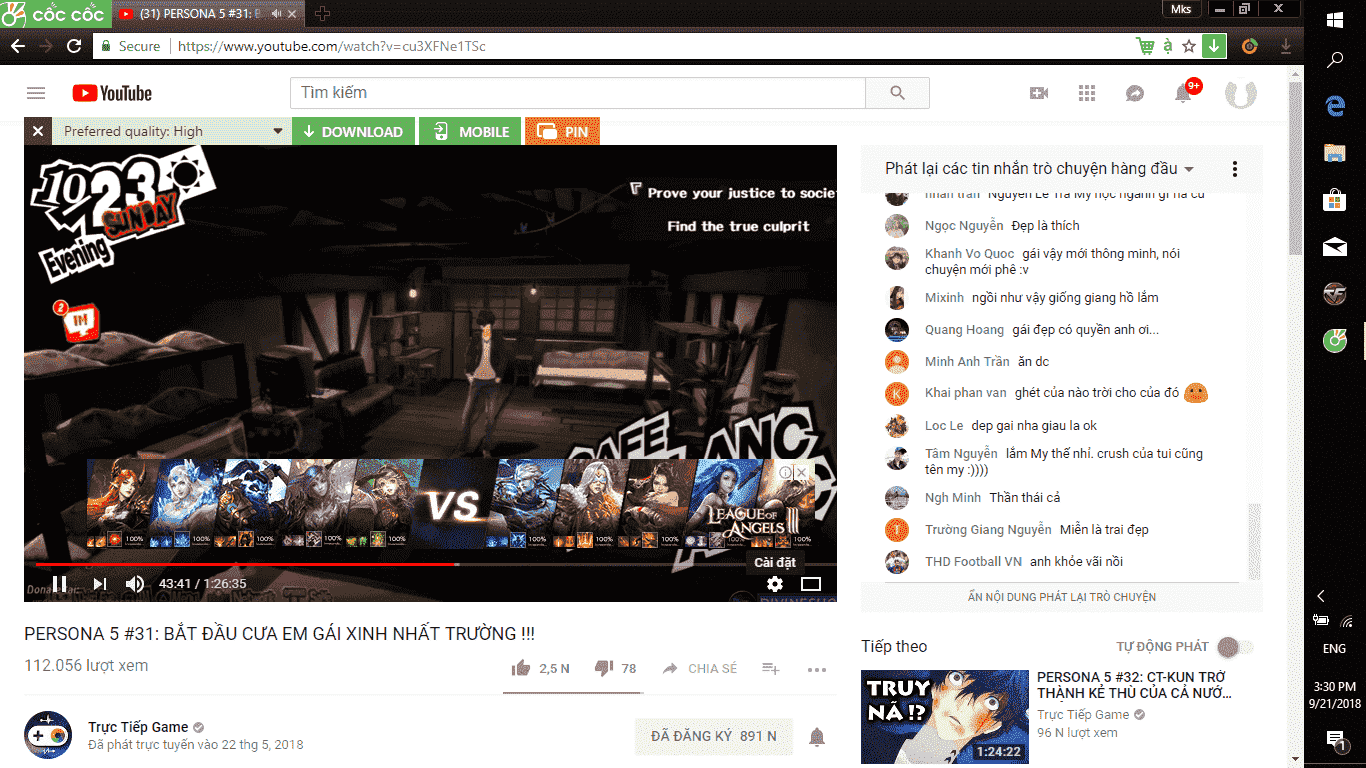Pause the video
Screen dimensions: 1366x768
59,583
